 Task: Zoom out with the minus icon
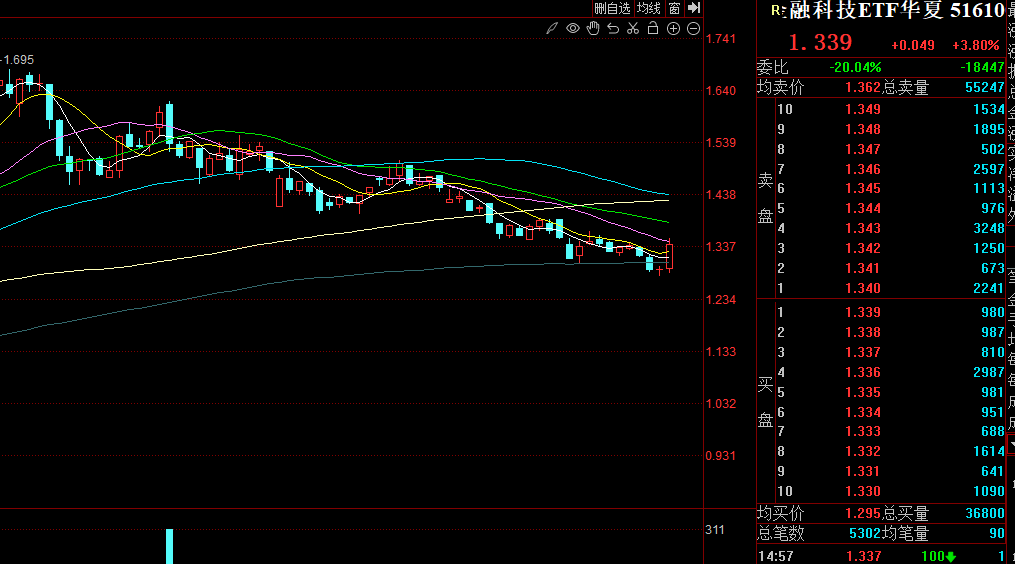point(693,29)
